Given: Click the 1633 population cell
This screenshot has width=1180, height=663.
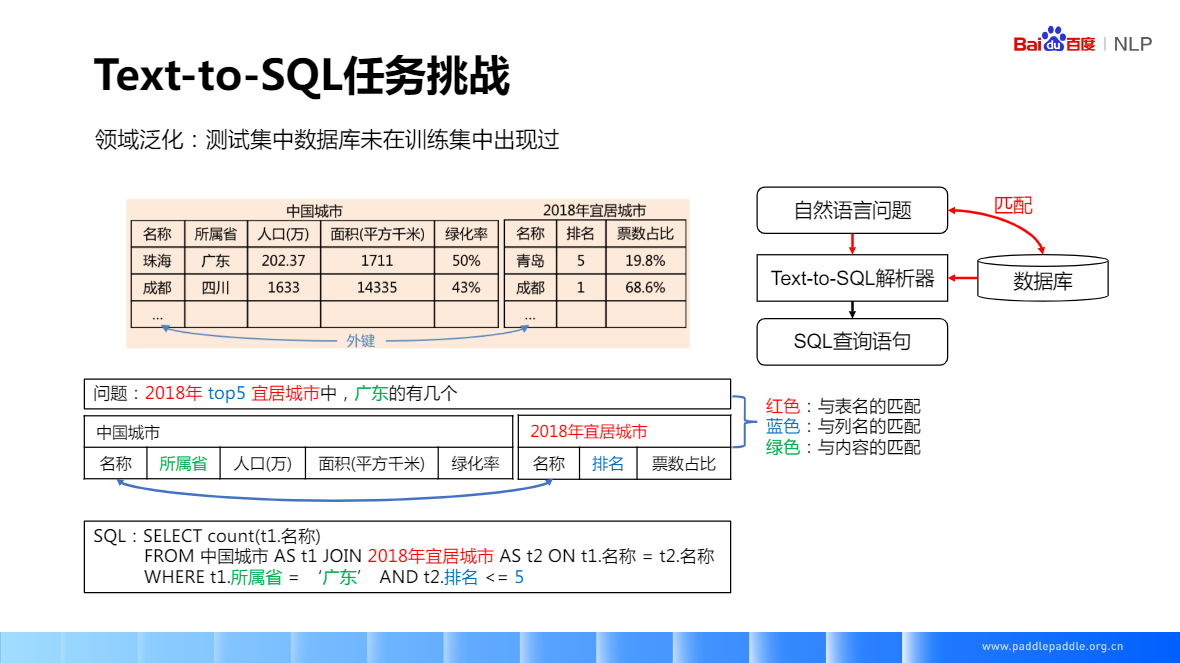Looking at the screenshot, I should pos(284,287).
